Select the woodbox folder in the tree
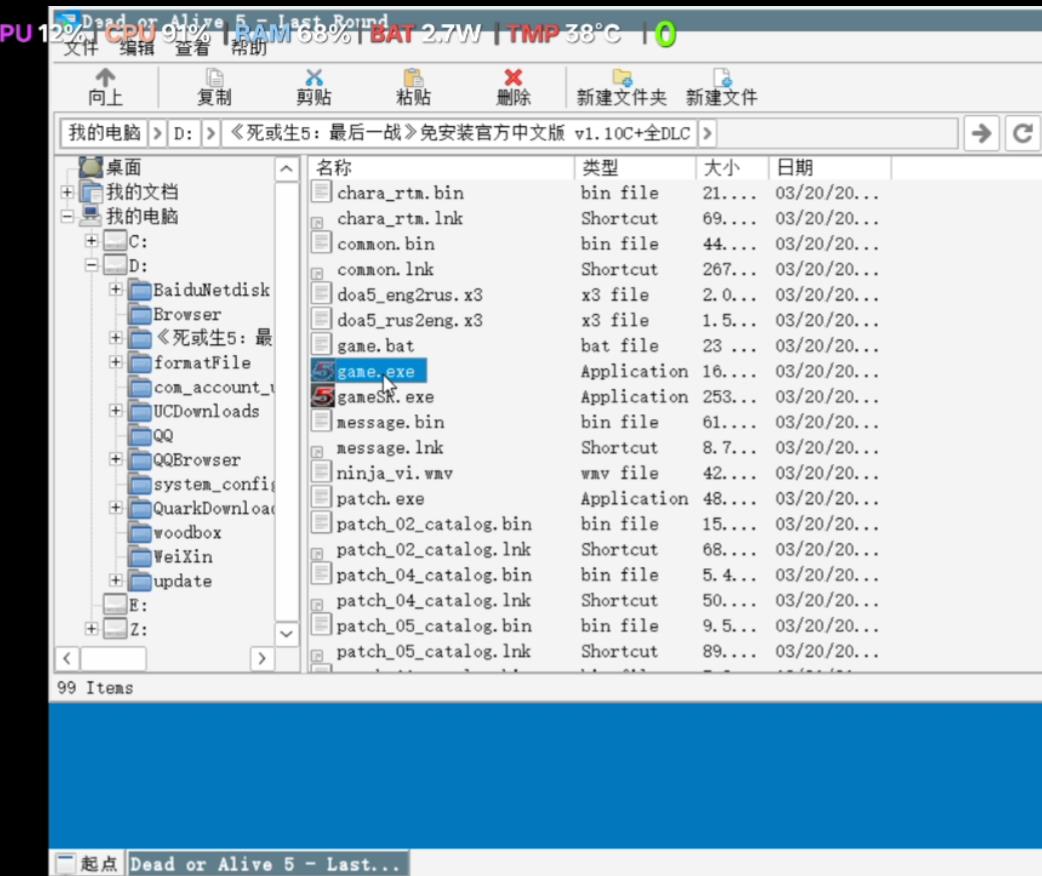 point(187,533)
